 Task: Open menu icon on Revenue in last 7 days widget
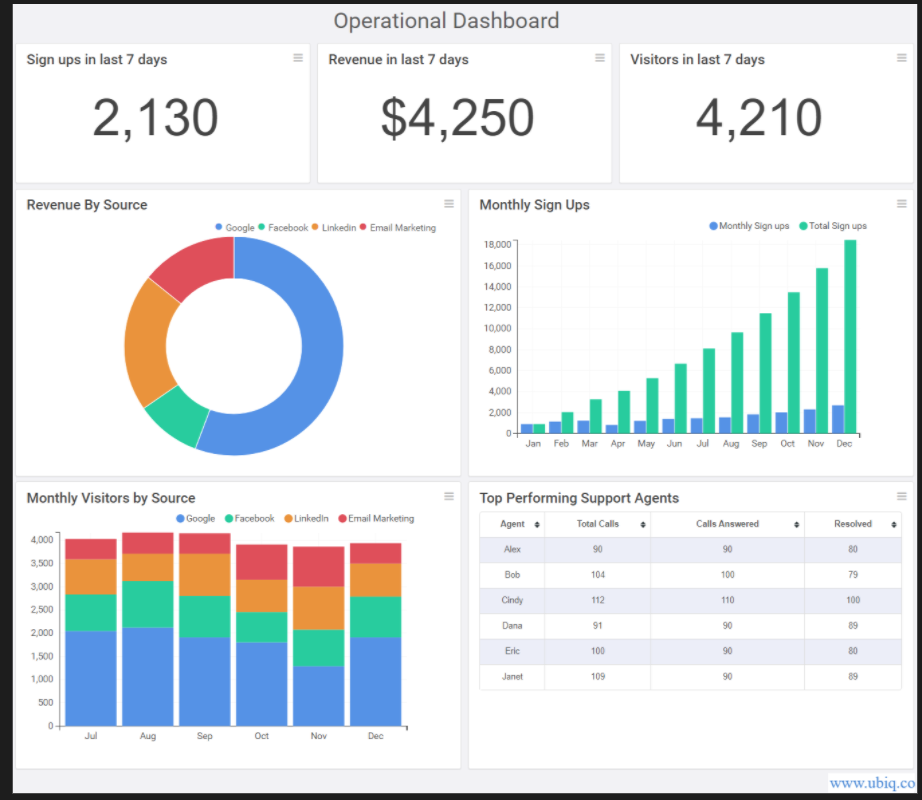pos(600,58)
